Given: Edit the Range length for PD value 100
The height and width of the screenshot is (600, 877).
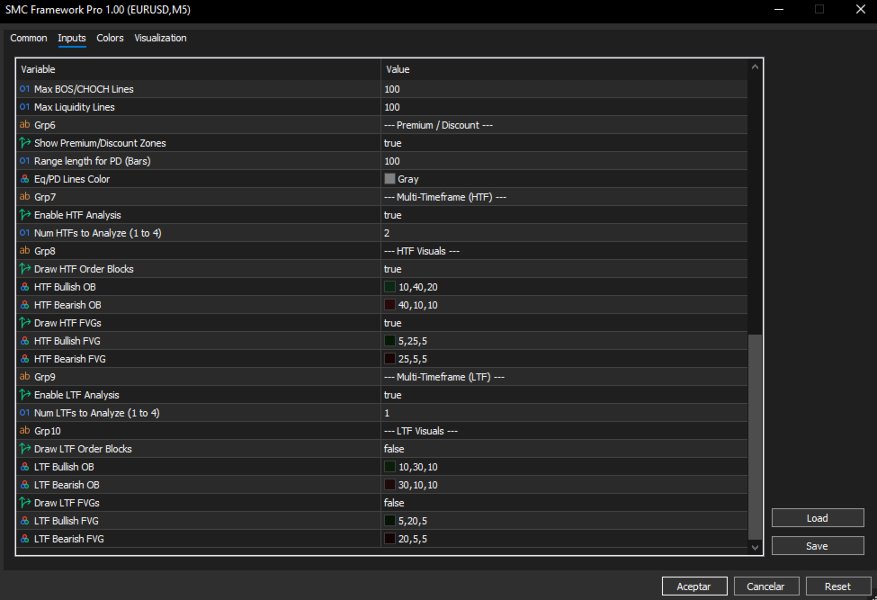Looking at the screenshot, I should coord(564,161).
